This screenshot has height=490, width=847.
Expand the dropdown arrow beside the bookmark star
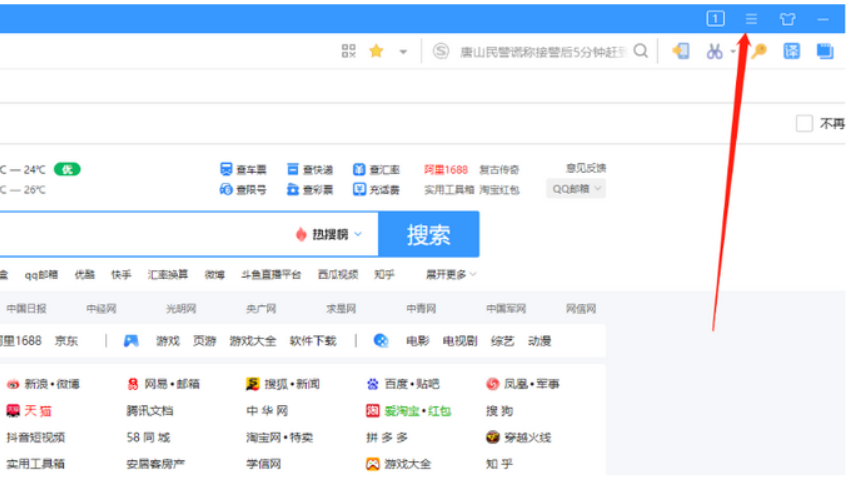click(403, 52)
